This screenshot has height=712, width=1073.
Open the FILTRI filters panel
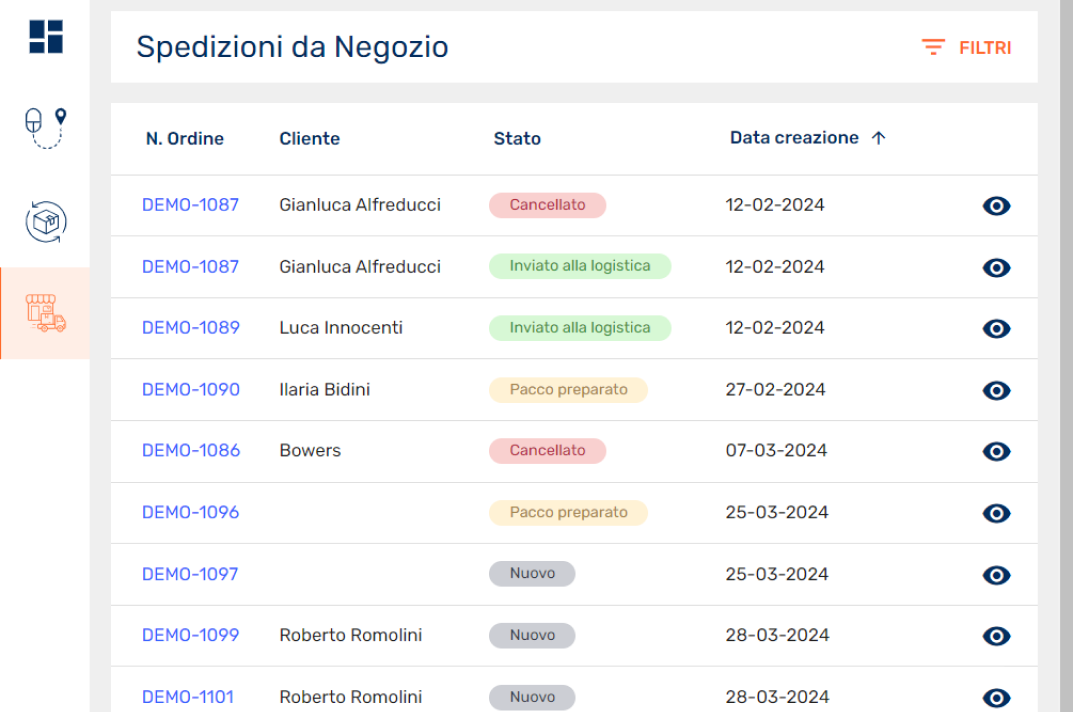[x=984, y=48]
